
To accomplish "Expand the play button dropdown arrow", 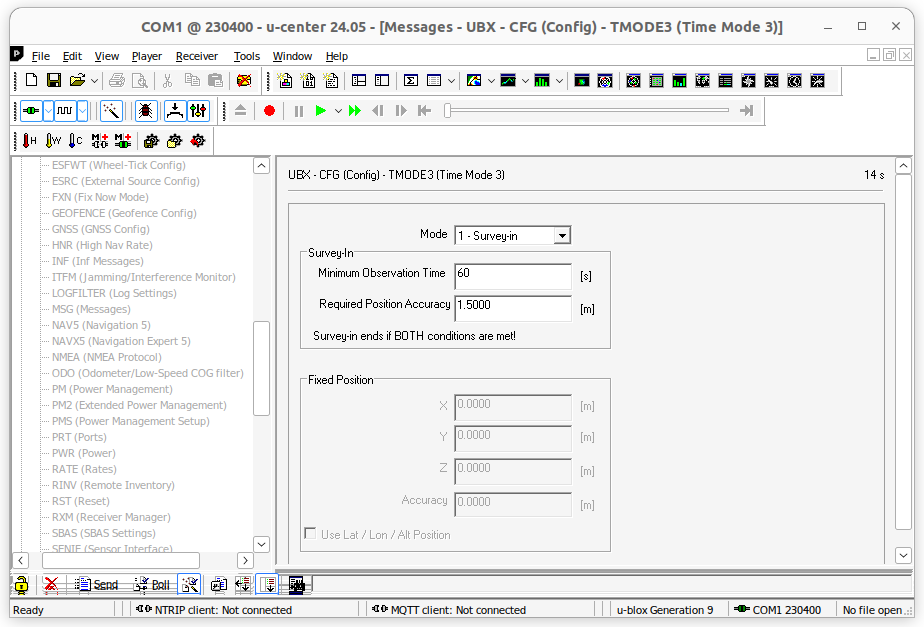I will click(338, 111).
